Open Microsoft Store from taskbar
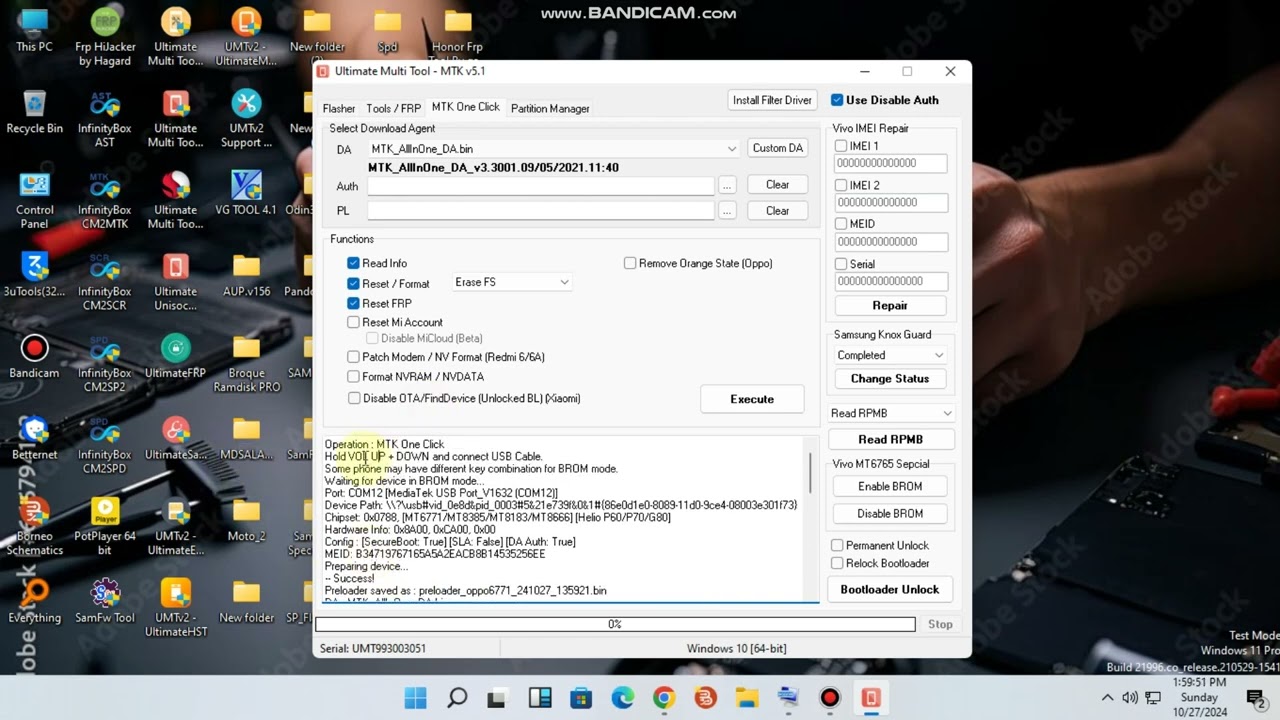This screenshot has height=720, width=1280. 581,698
